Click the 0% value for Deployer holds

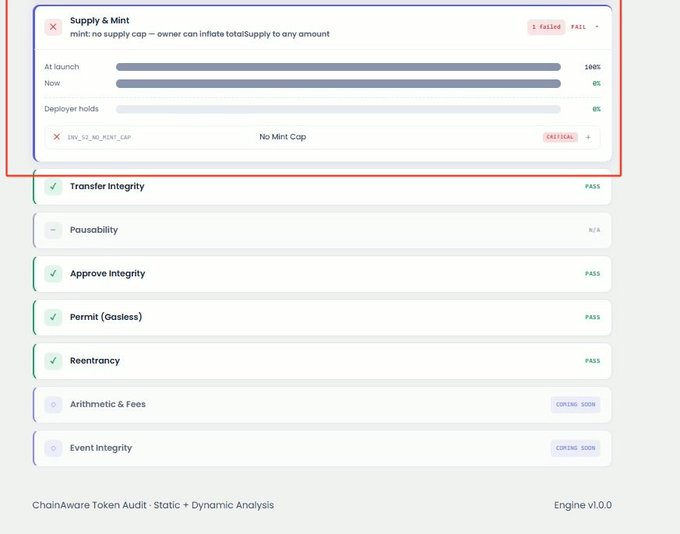[597, 109]
